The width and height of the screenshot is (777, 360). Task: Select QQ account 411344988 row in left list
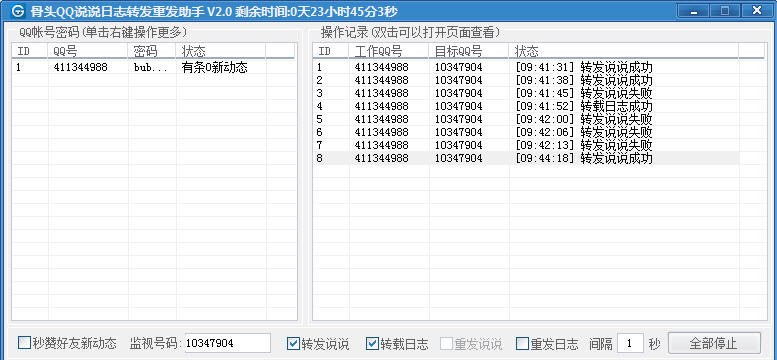pos(154,67)
